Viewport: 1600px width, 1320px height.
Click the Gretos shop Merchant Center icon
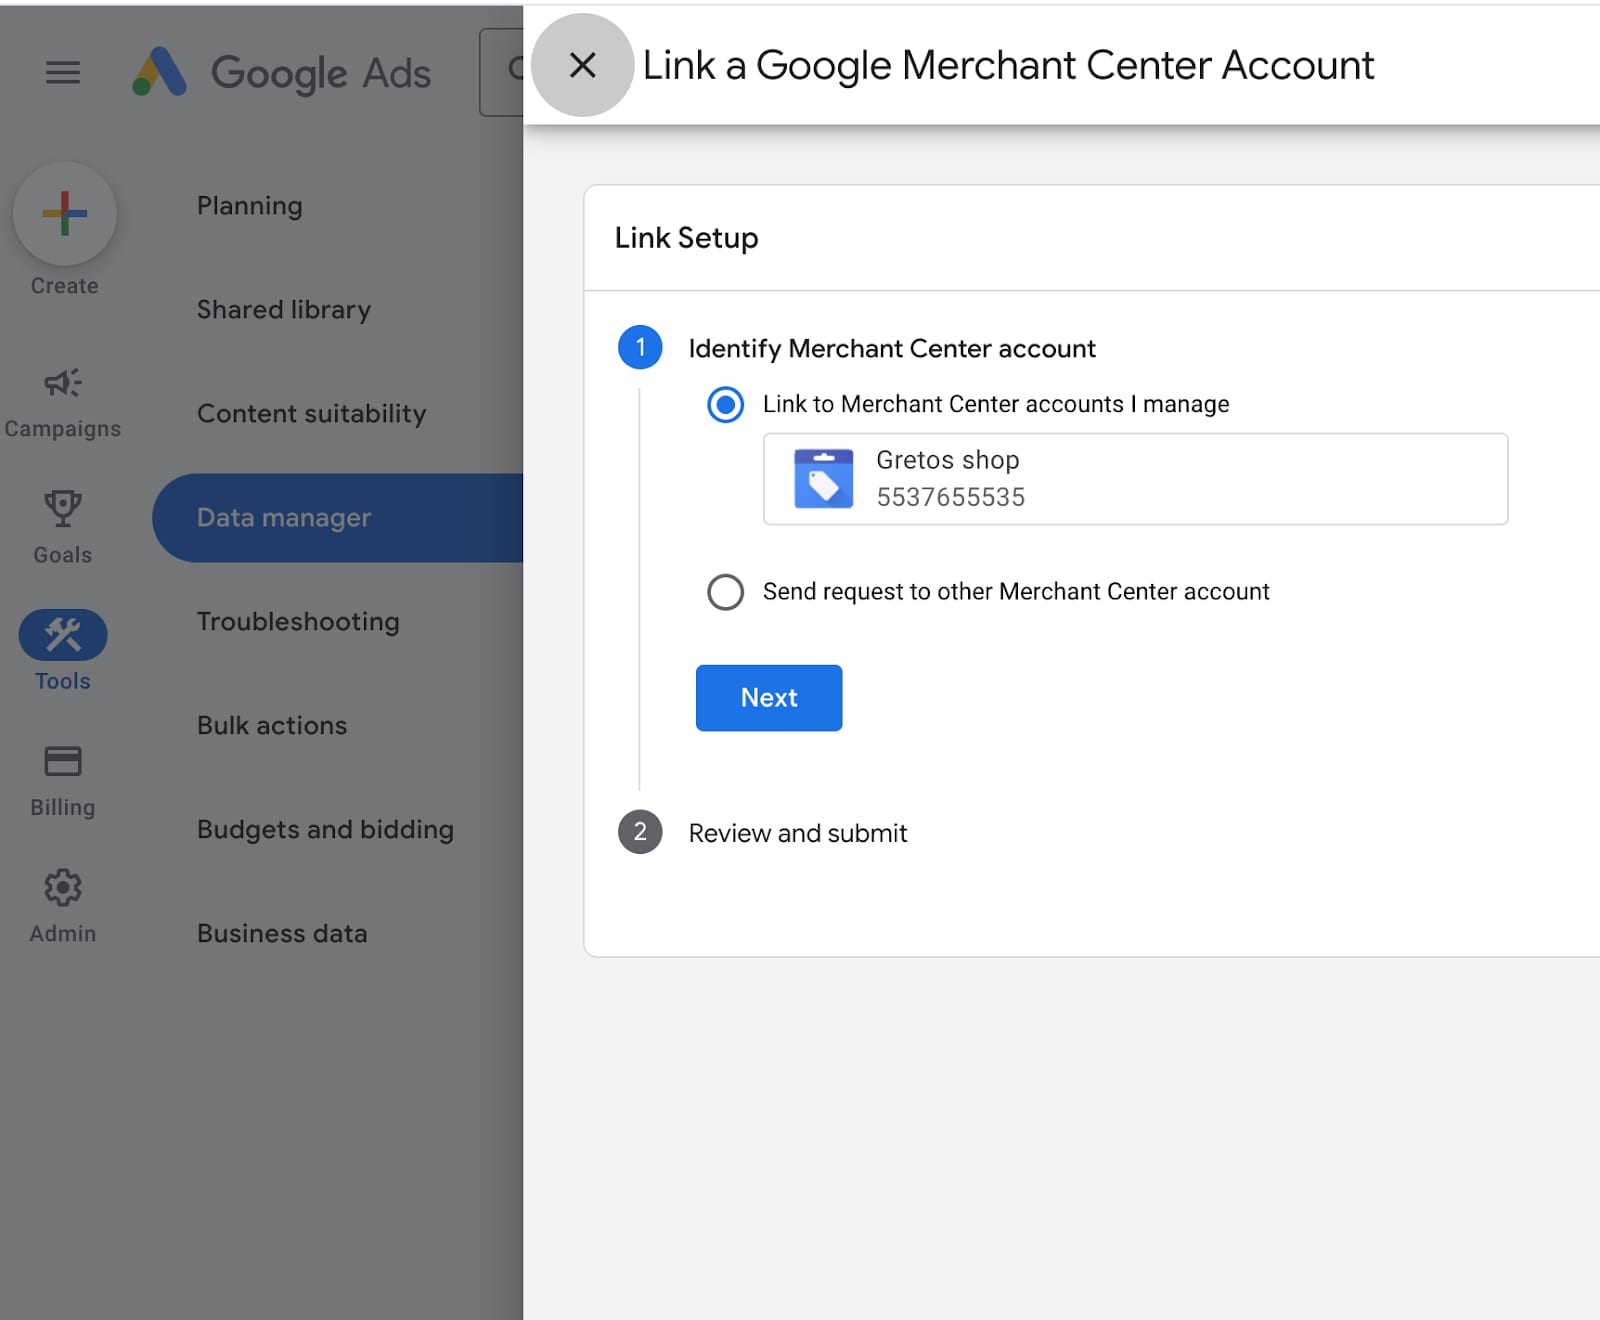823,479
